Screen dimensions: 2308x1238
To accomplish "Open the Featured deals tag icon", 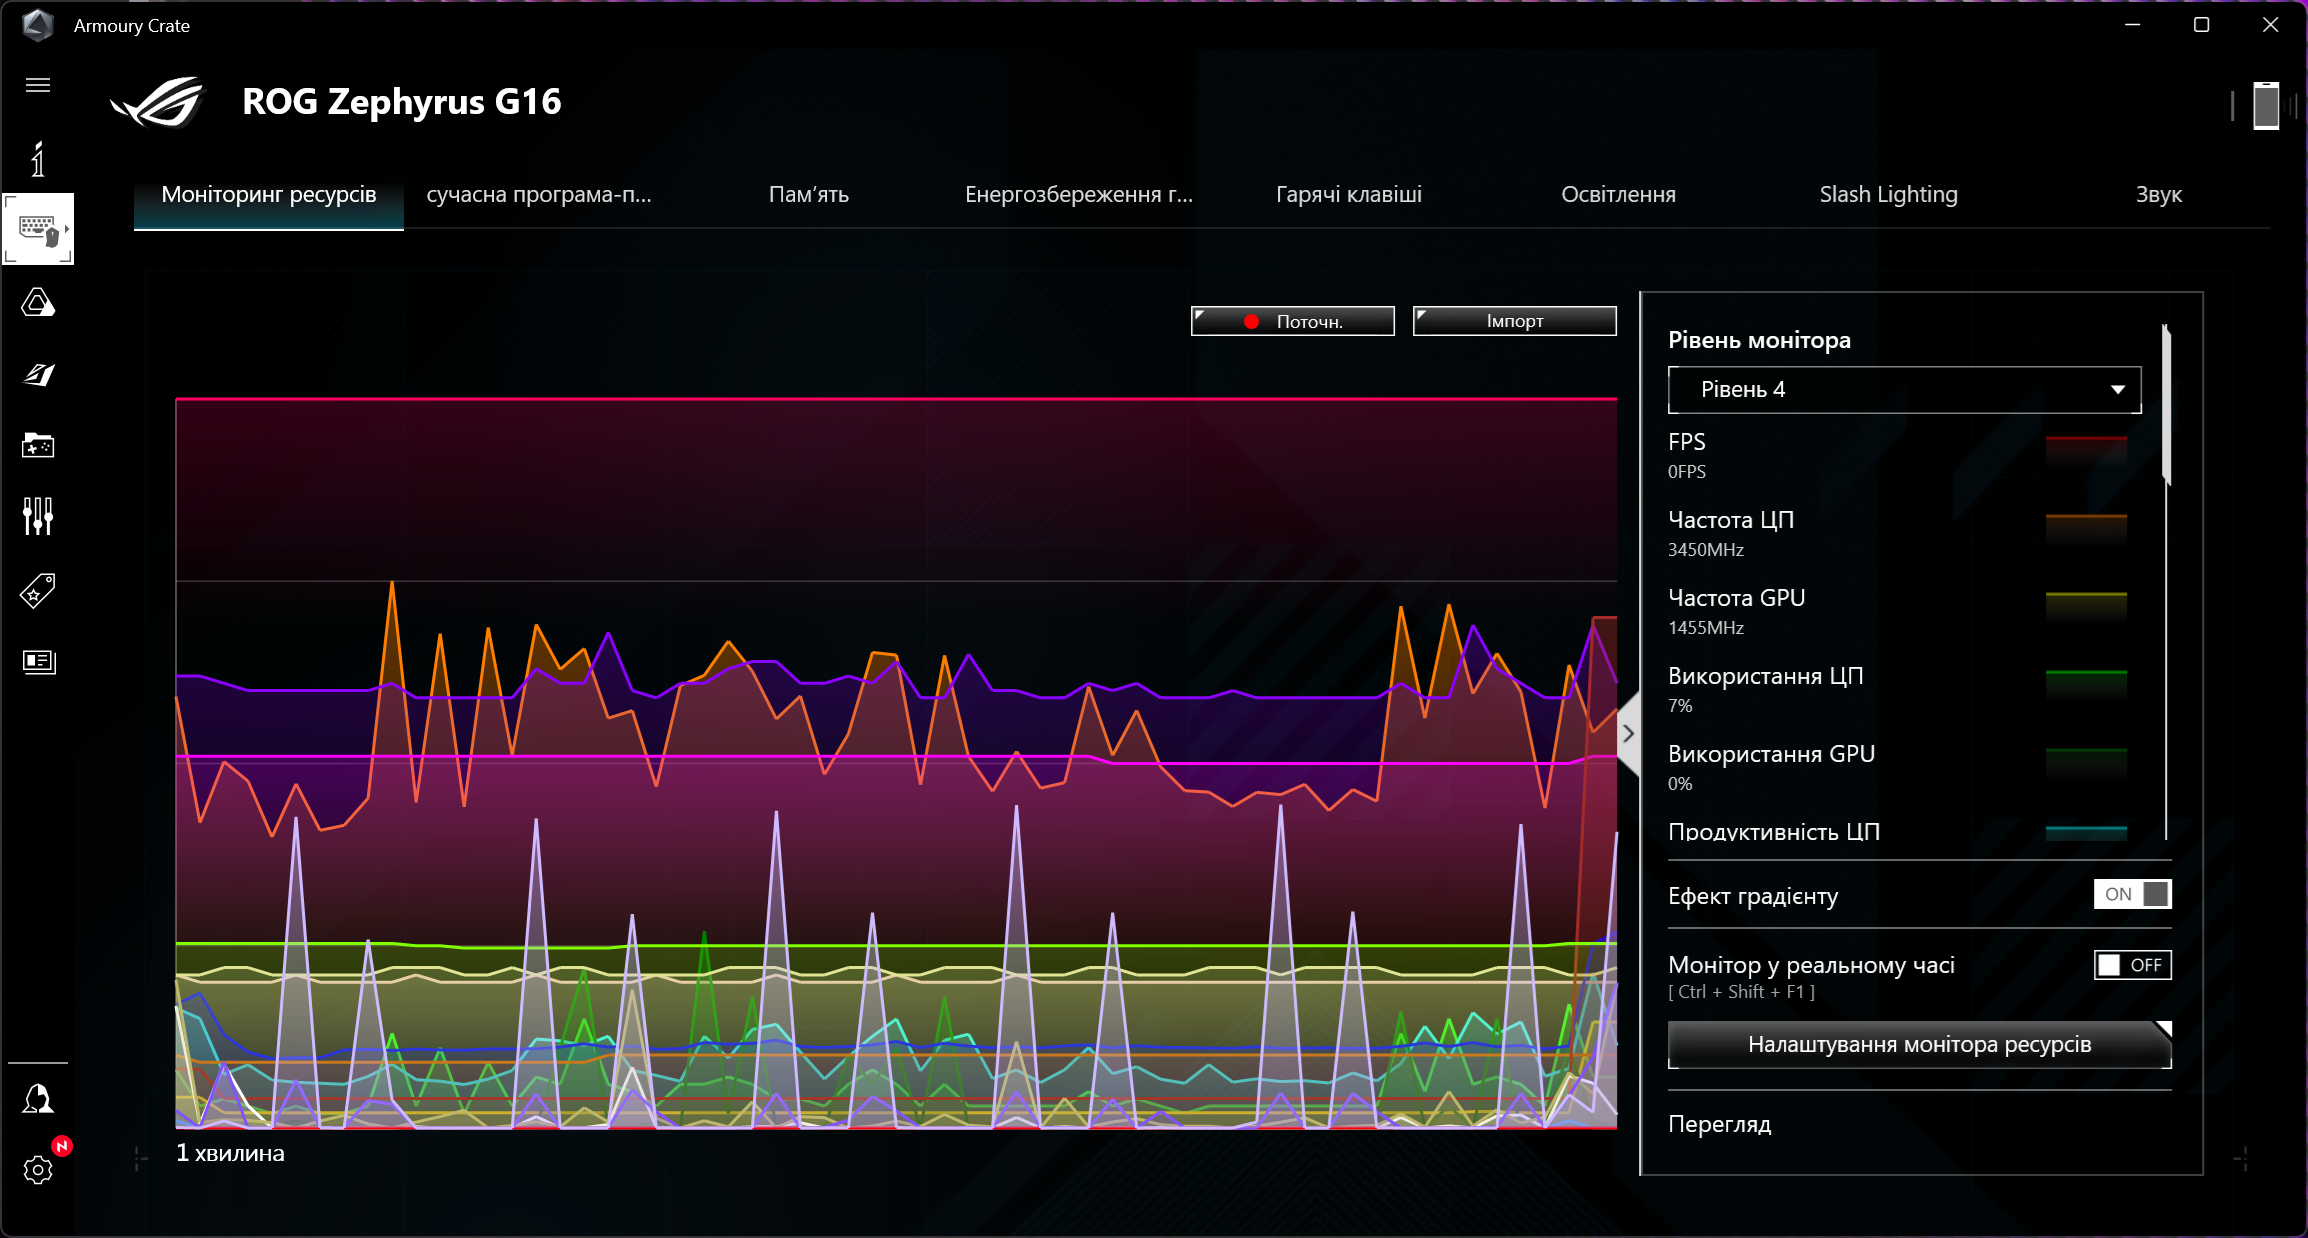I will (38, 590).
